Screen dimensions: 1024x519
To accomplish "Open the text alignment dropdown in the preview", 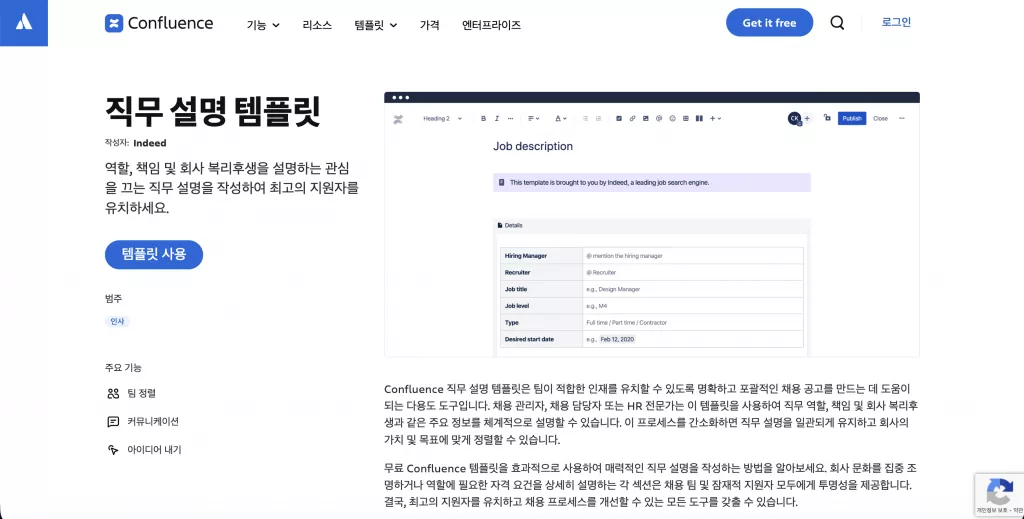I will [x=534, y=118].
